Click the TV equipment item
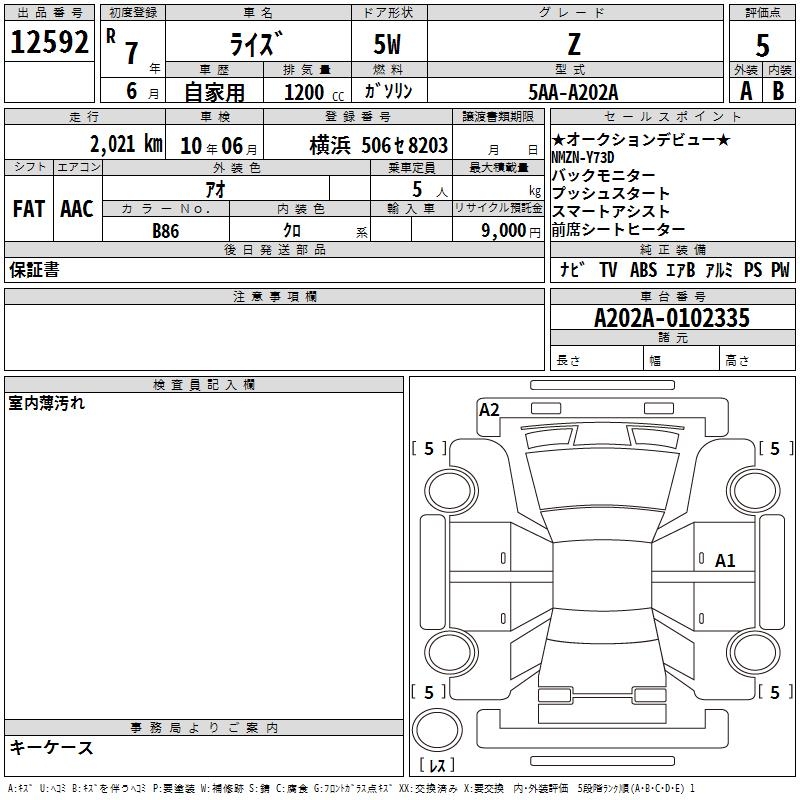Image resolution: width=800 pixels, height=800 pixels. [608, 269]
